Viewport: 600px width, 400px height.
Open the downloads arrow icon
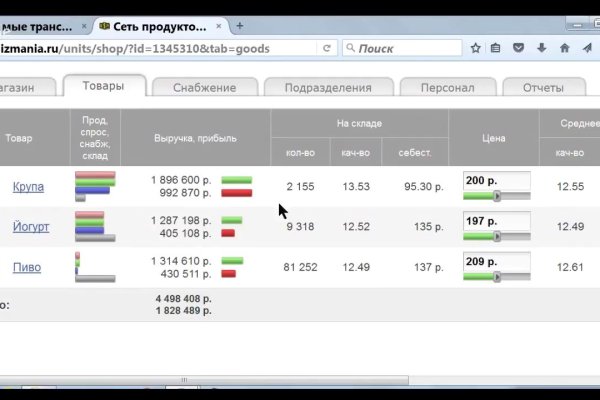pyautogui.click(x=540, y=47)
